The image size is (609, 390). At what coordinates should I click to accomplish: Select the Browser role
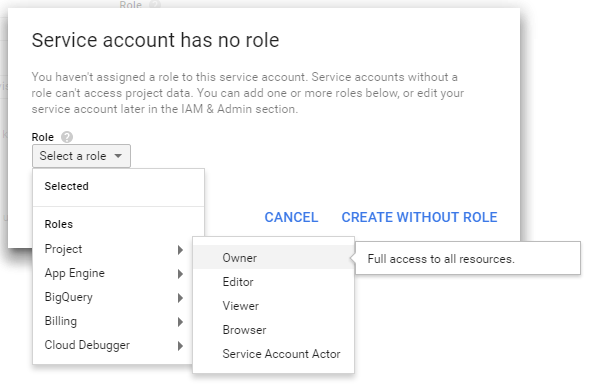[273, 330]
